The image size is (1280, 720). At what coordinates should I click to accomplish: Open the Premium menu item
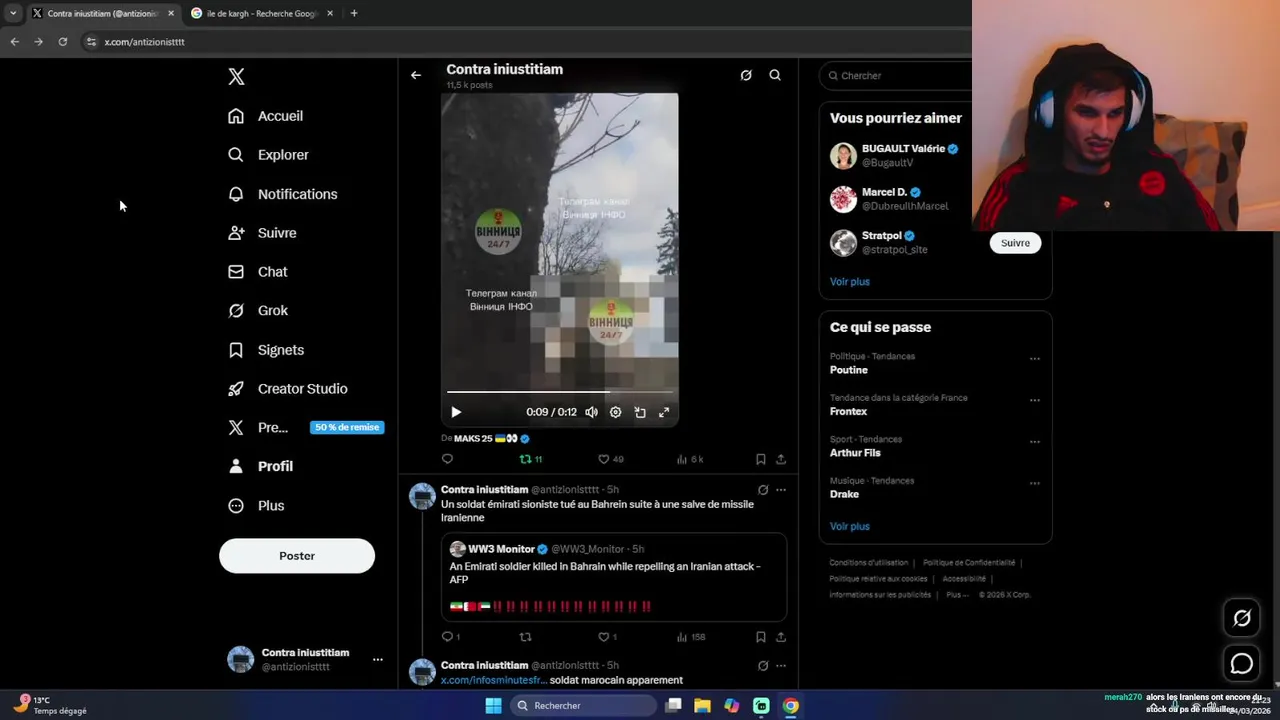(x=305, y=427)
